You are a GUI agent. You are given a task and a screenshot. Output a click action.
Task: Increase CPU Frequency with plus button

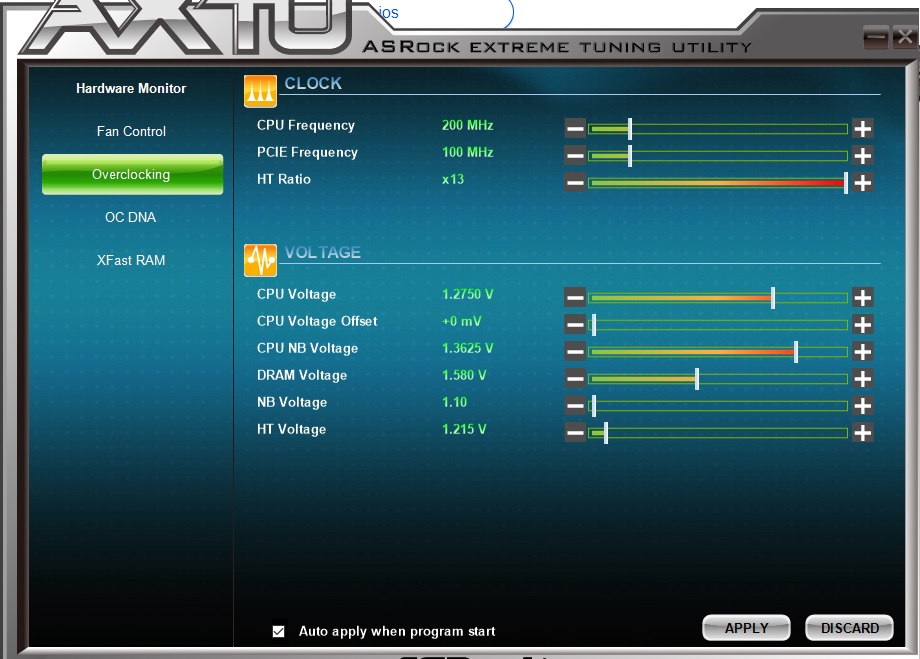862,129
